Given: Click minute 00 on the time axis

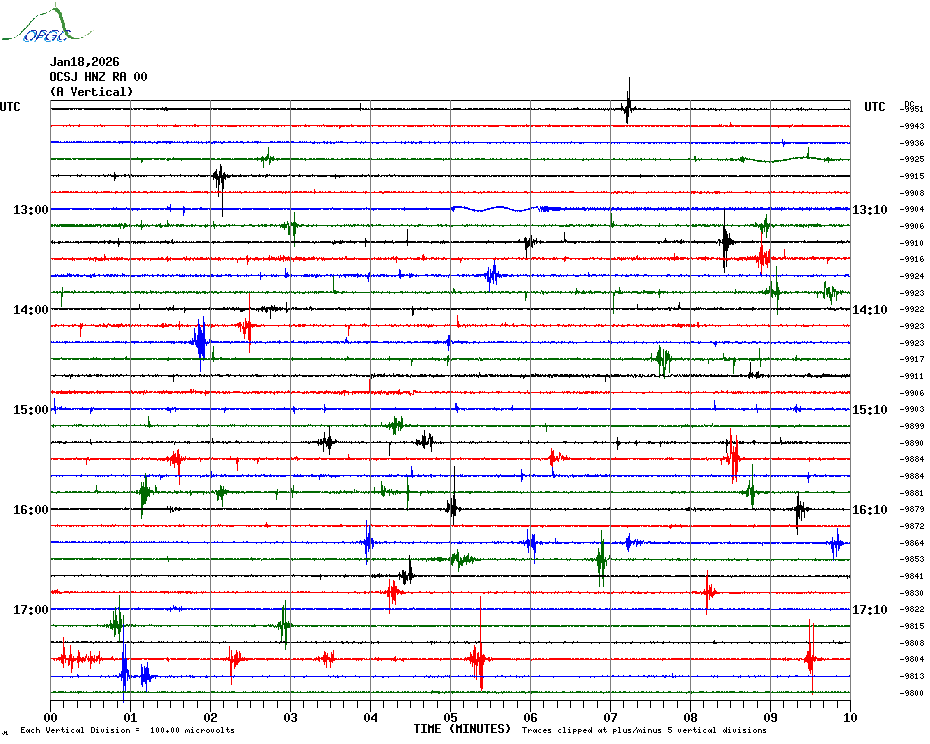Looking at the screenshot, I should pos(50,717).
